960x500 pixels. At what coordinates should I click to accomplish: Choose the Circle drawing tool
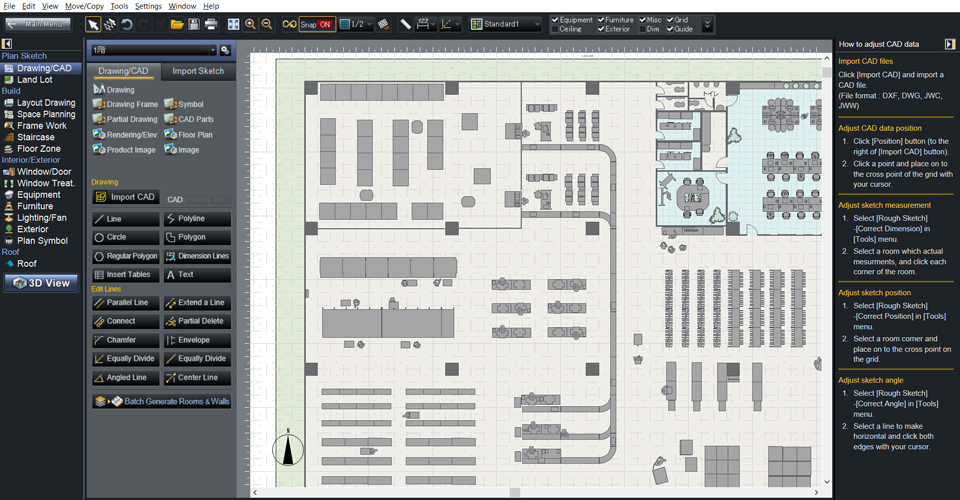(x=125, y=237)
